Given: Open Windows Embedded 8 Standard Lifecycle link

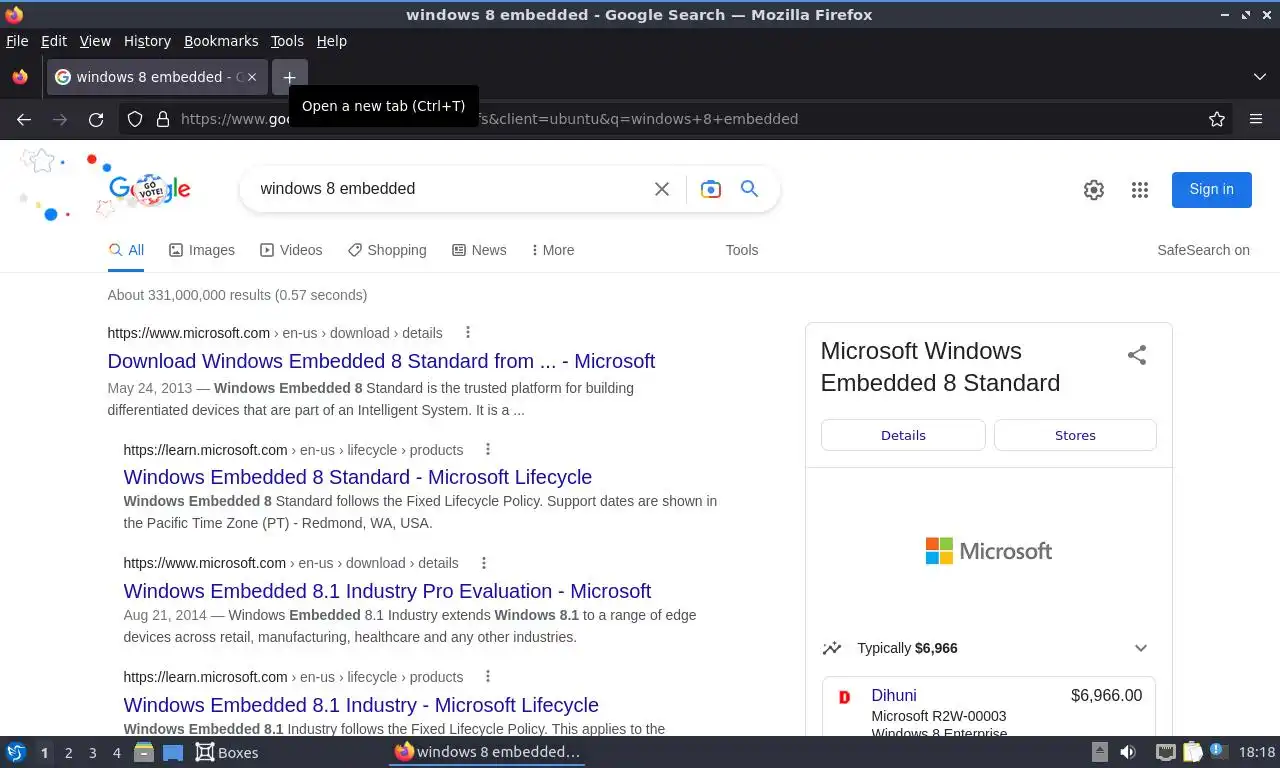Looking at the screenshot, I should pos(358,477).
